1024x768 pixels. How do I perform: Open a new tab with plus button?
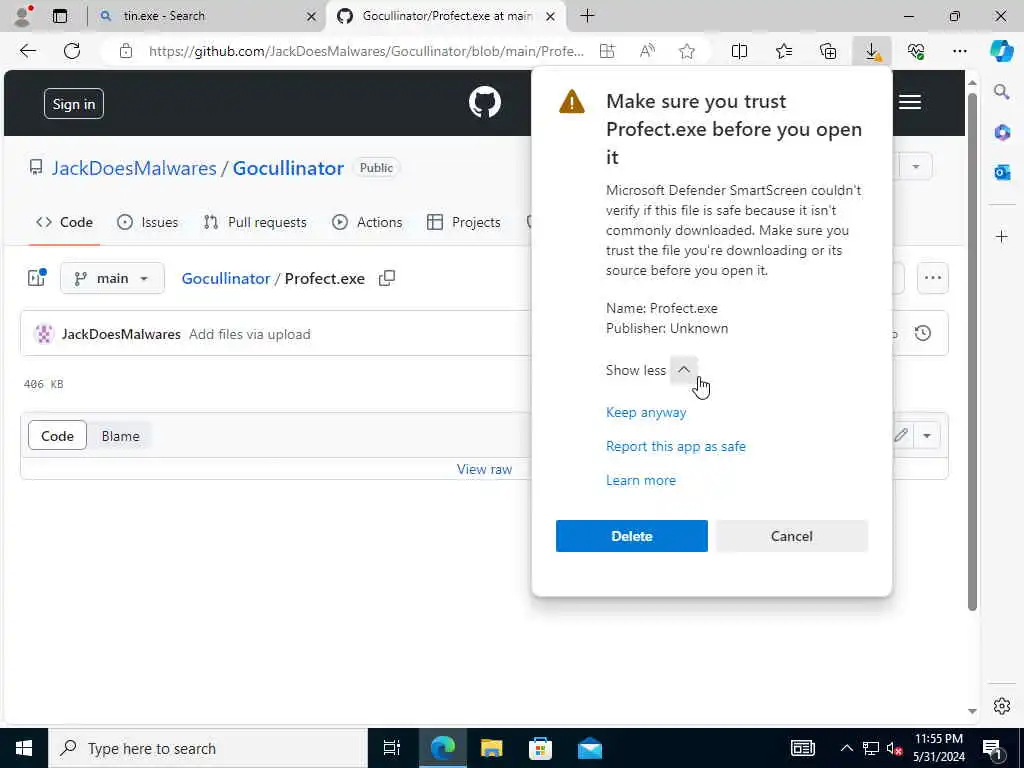(587, 16)
